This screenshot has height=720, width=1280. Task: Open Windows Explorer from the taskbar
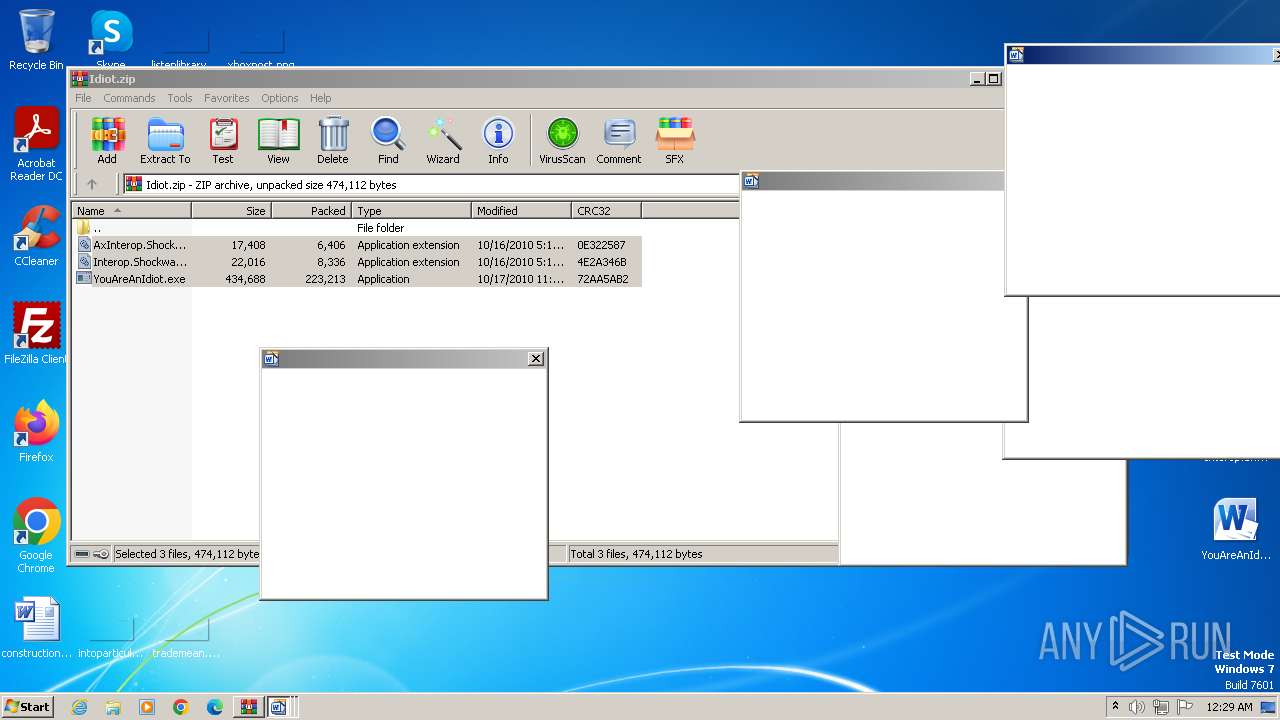(x=113, y=707)
